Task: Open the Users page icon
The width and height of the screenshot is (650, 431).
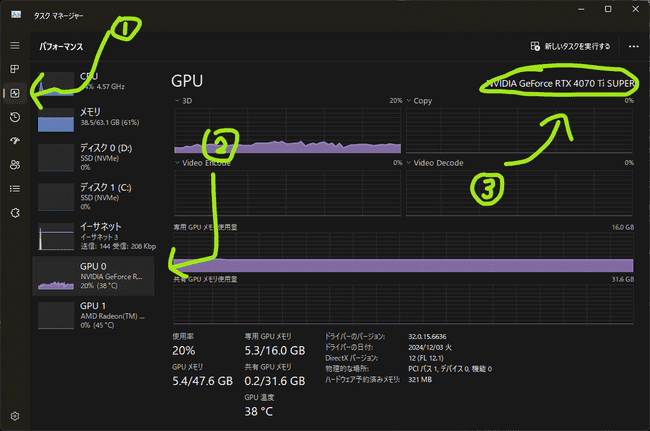Action: click(15, 165)
